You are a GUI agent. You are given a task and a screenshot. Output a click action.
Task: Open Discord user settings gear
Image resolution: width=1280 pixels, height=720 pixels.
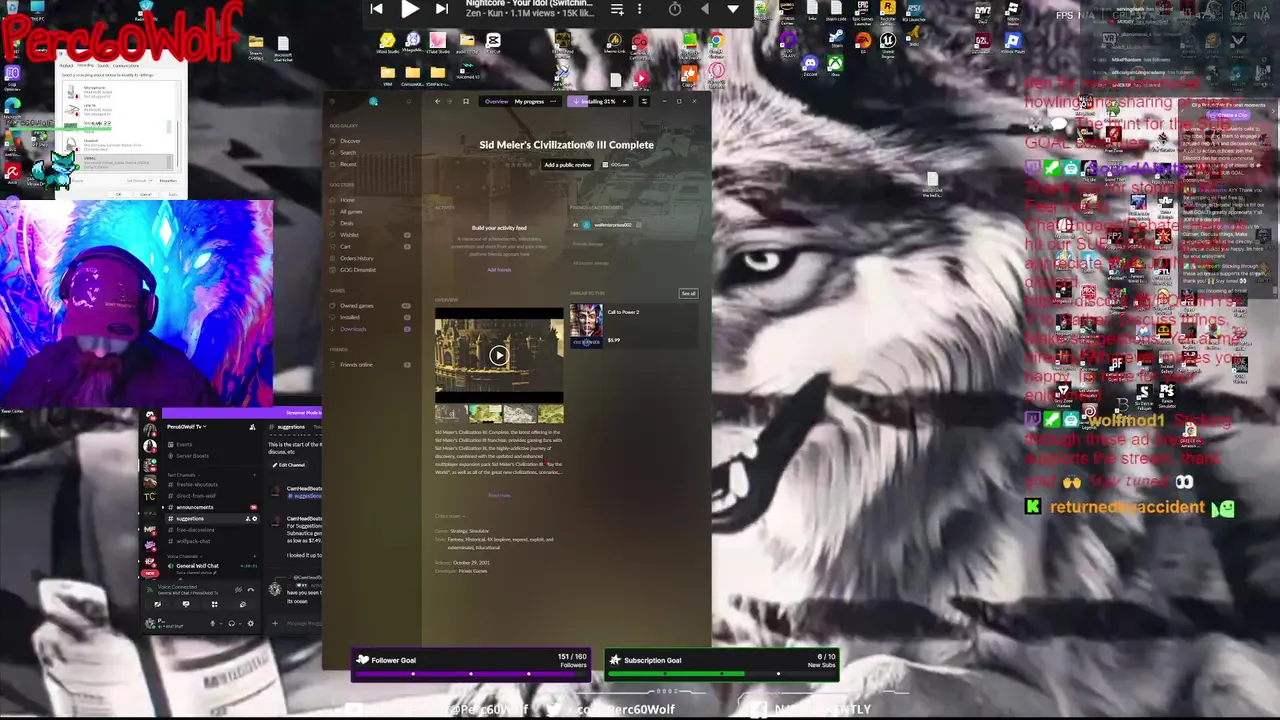coord(250,623)
